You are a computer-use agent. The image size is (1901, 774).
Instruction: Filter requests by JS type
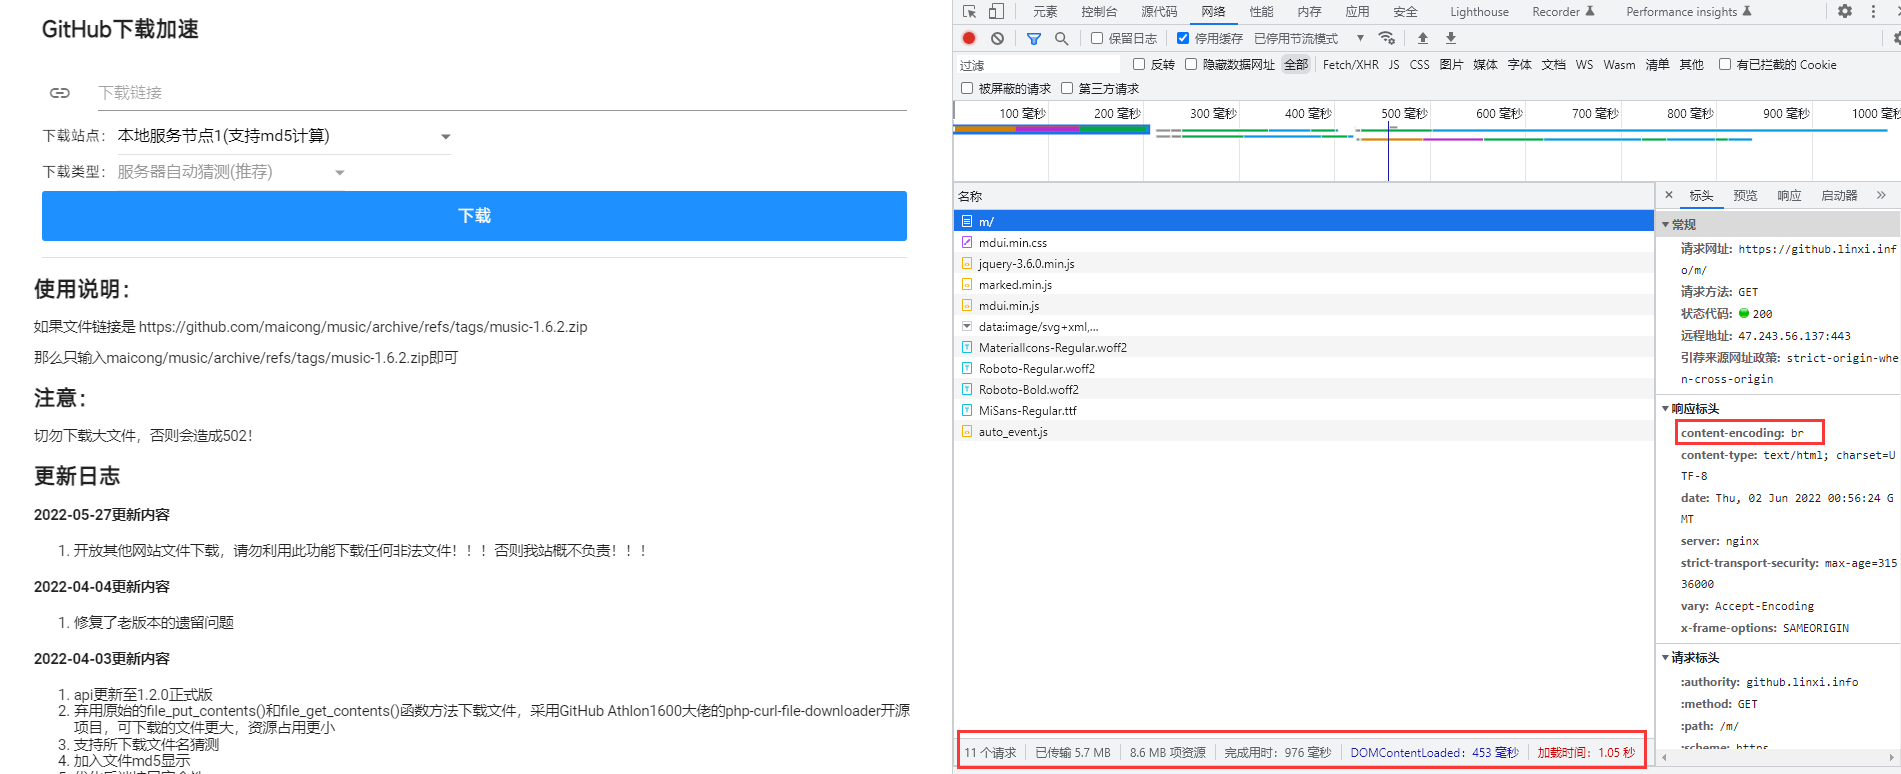point(1394,64)
